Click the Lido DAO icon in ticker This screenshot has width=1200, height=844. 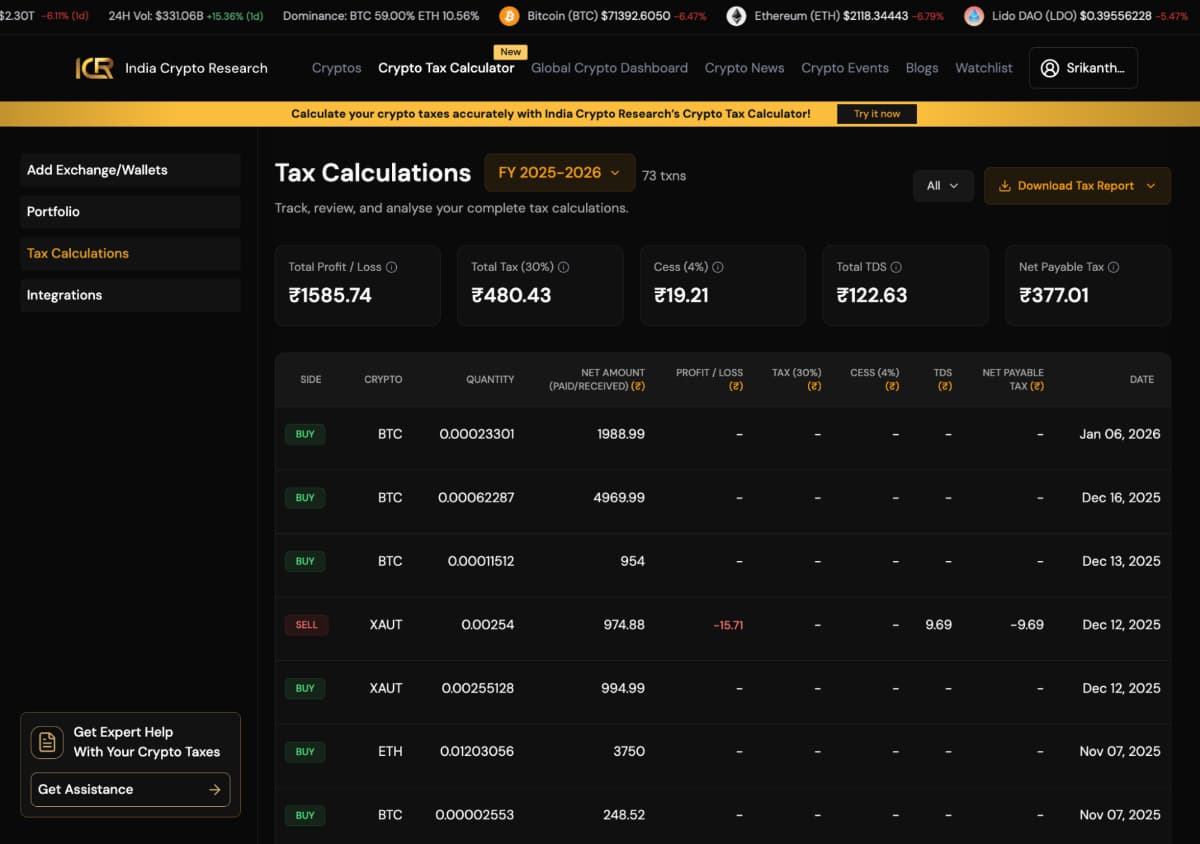973,16
